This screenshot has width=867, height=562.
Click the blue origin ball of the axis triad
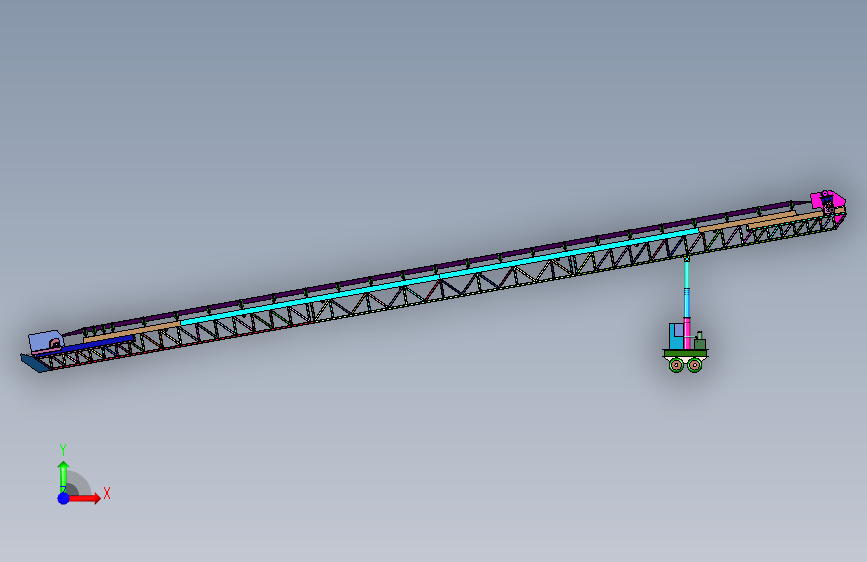(63, 498)
